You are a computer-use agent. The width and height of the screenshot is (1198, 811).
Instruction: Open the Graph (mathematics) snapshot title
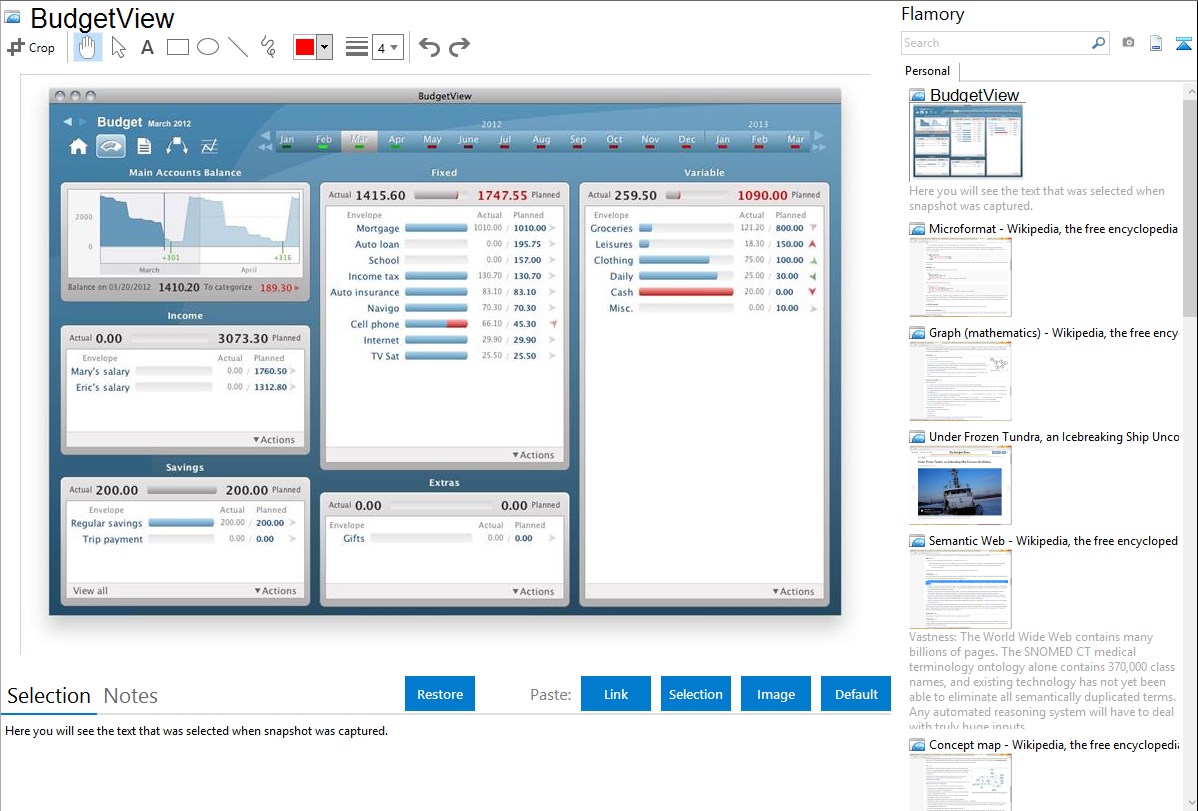(1053, 333)
